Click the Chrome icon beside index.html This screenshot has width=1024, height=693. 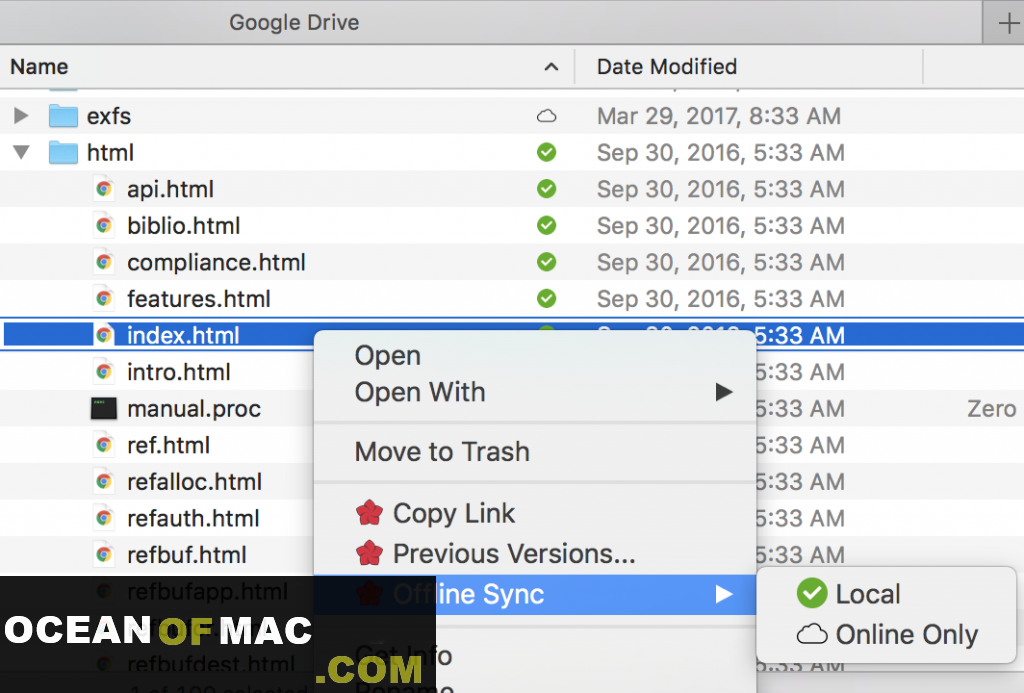tap(103, 336)
